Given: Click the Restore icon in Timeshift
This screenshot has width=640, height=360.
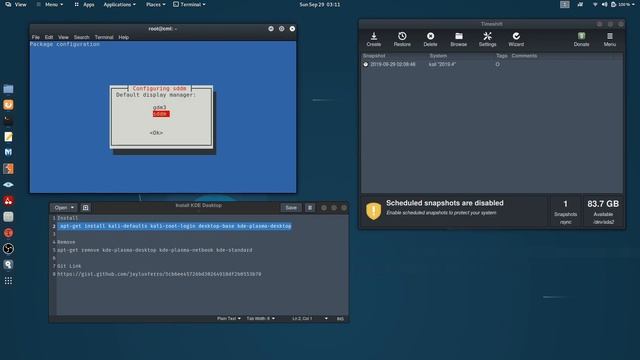Looking at the screenshot, I should point(402,39).
